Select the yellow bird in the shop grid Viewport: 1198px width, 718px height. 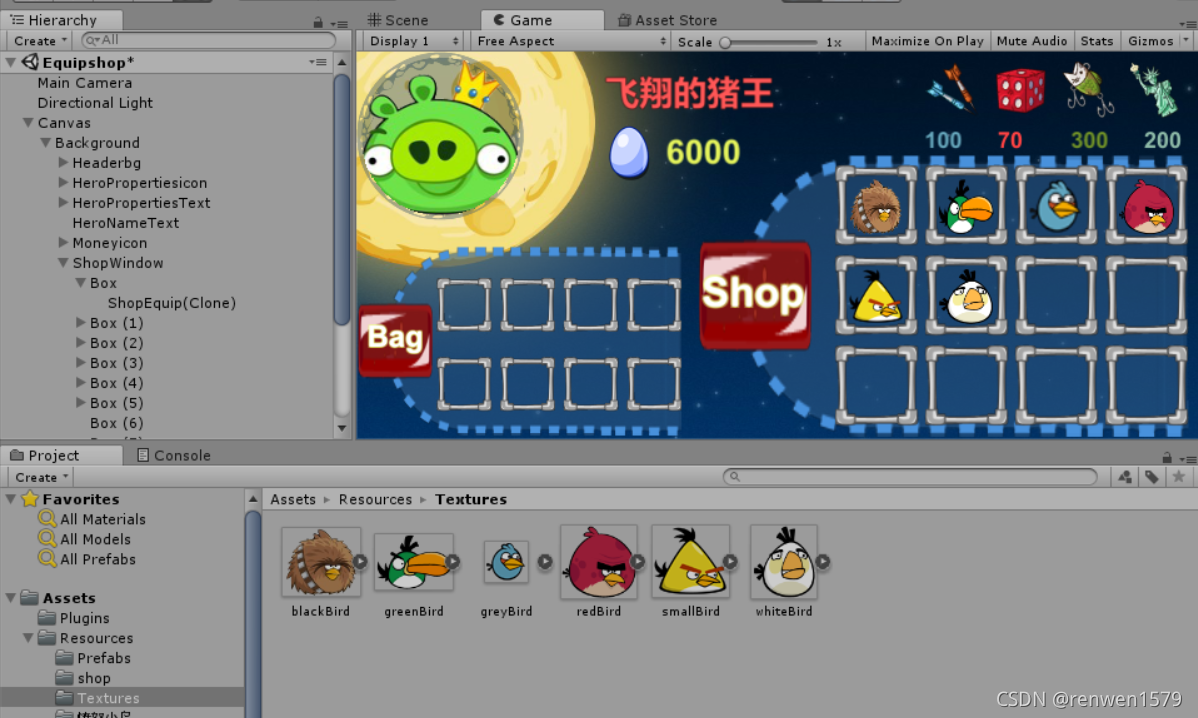point(876,296)
